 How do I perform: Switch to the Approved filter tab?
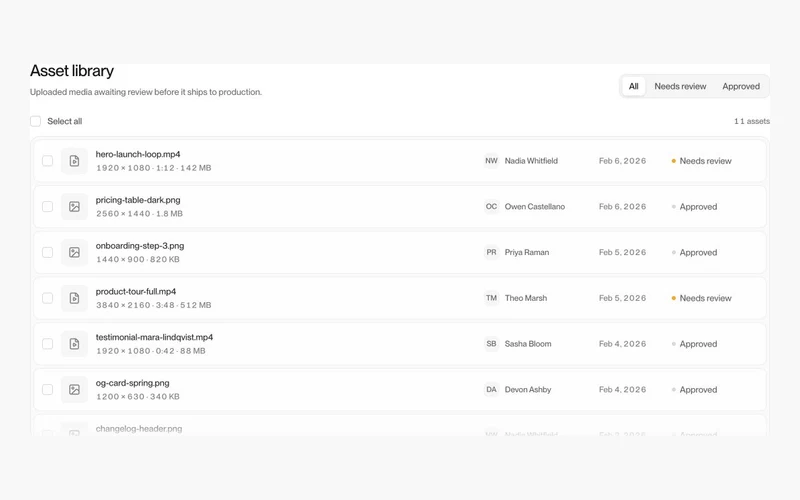(x=741, y=86)
